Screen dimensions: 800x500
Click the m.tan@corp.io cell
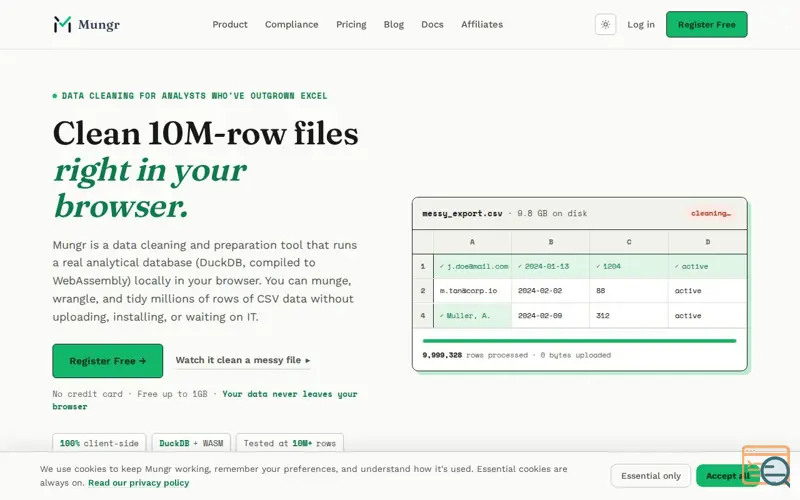[472, 291]
